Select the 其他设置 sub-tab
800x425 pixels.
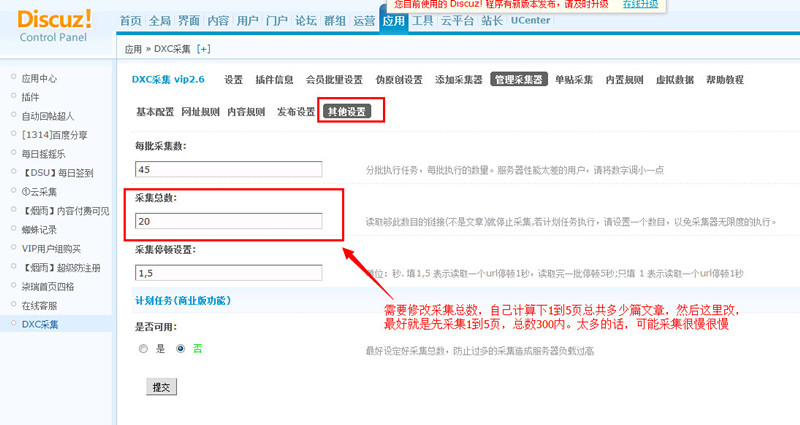click(347, 112)
